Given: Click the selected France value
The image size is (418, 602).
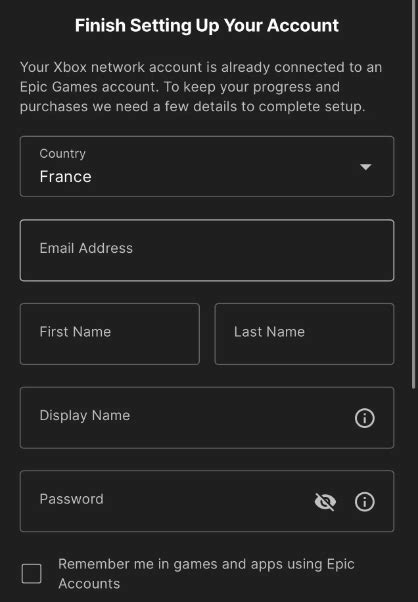Looking at the screenshot, I should (66, 177).
